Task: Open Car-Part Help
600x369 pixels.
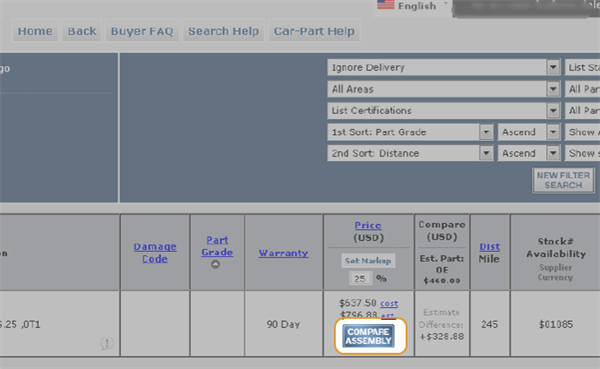Action: 314,31
